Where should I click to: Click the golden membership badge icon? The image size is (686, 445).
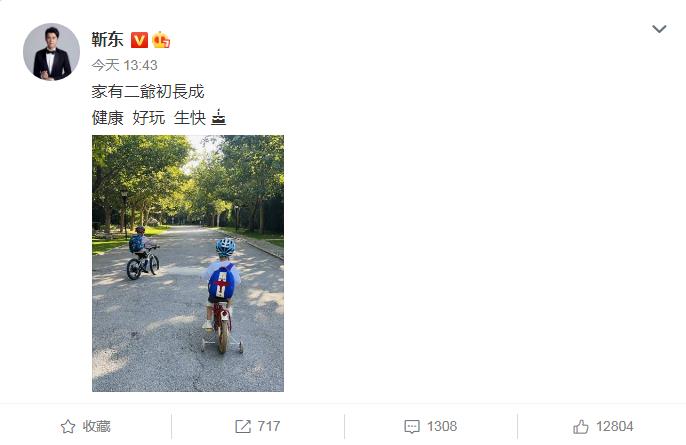click(161, 40)
